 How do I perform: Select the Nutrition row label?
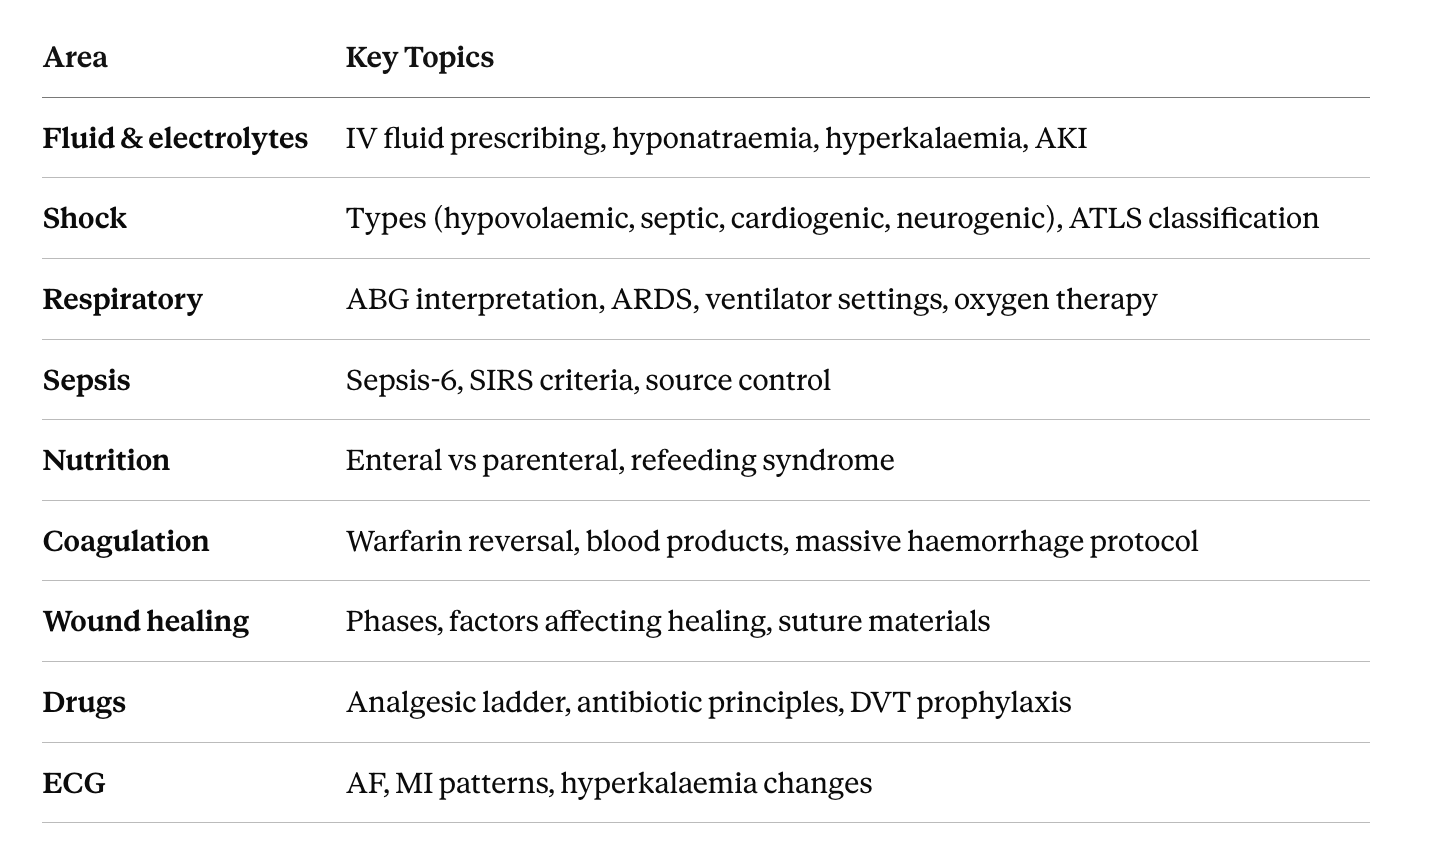106,460
